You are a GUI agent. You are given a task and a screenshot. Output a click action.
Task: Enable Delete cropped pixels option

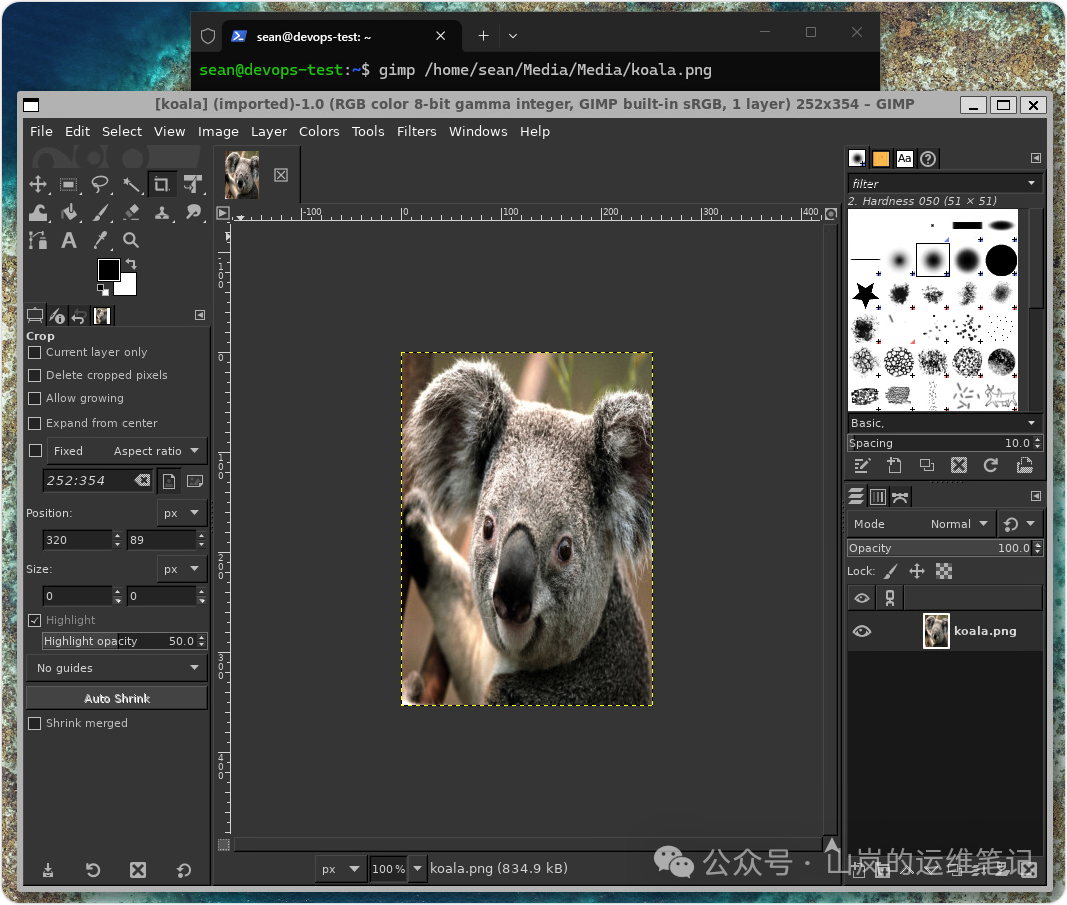point(34,375)
